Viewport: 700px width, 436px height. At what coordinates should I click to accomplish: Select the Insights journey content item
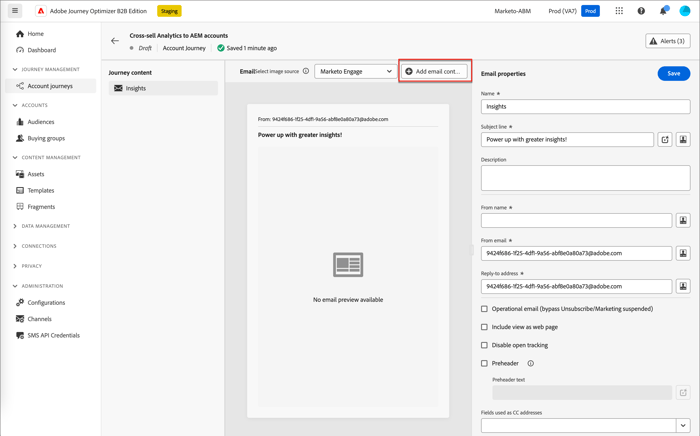tap(163, 88)
